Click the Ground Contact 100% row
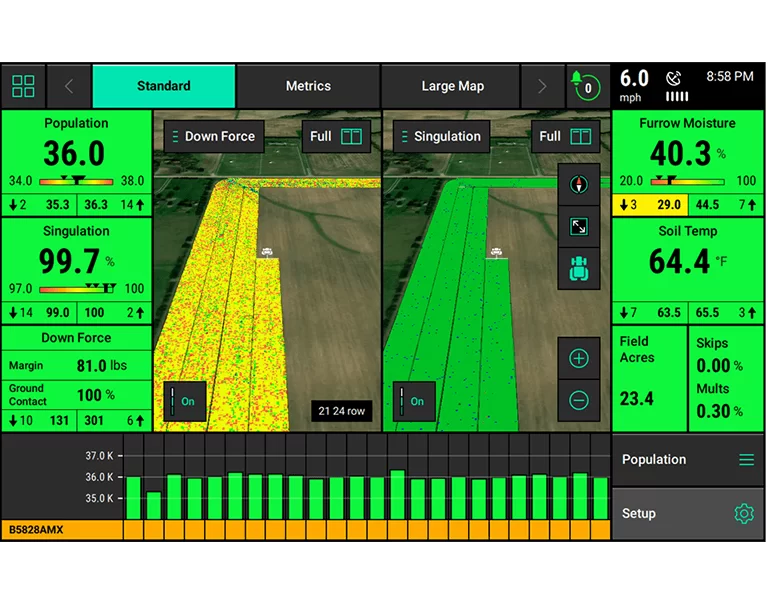This screenshot has width=768, height=602. tap(76, 395)
